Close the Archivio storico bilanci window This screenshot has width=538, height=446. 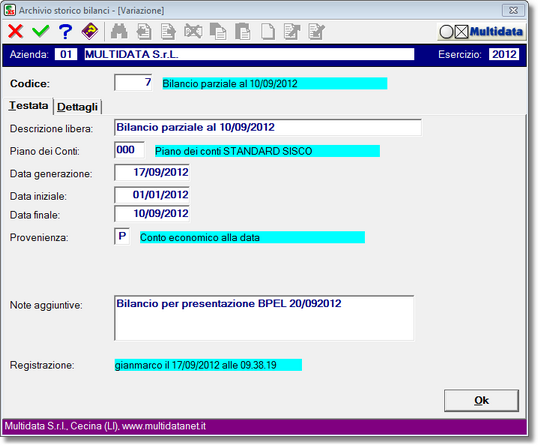click(x=513, y=11)
